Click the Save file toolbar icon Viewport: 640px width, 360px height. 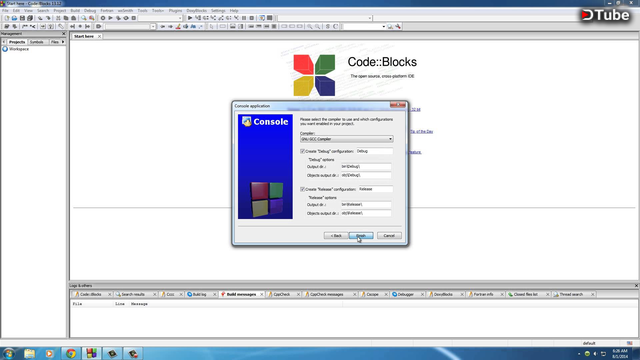point(22,18)
